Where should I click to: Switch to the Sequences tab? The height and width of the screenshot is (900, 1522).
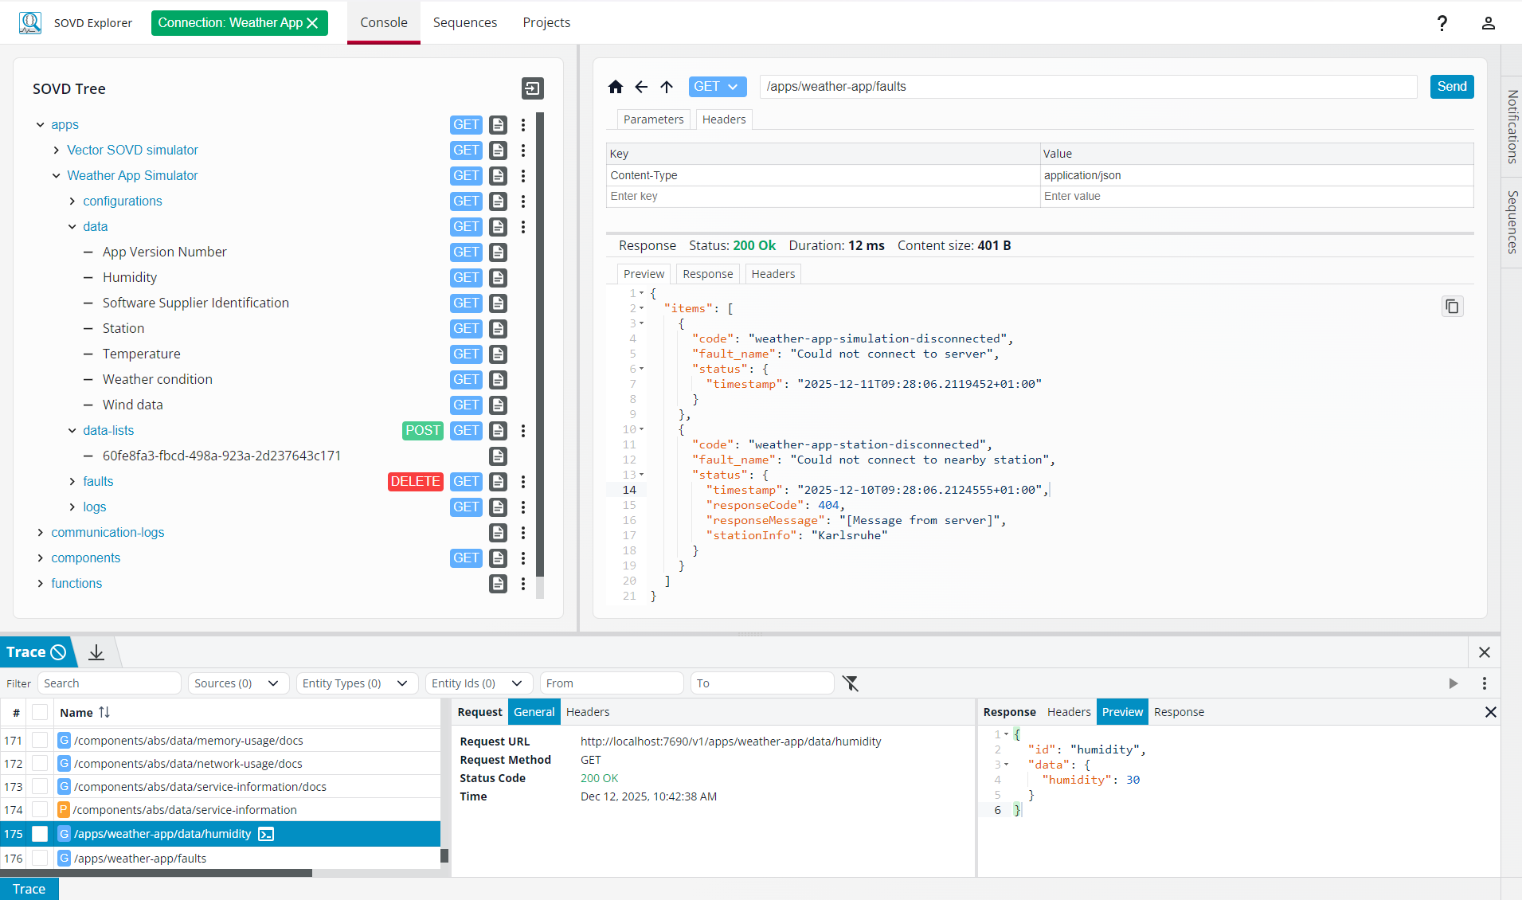point(465,22)
